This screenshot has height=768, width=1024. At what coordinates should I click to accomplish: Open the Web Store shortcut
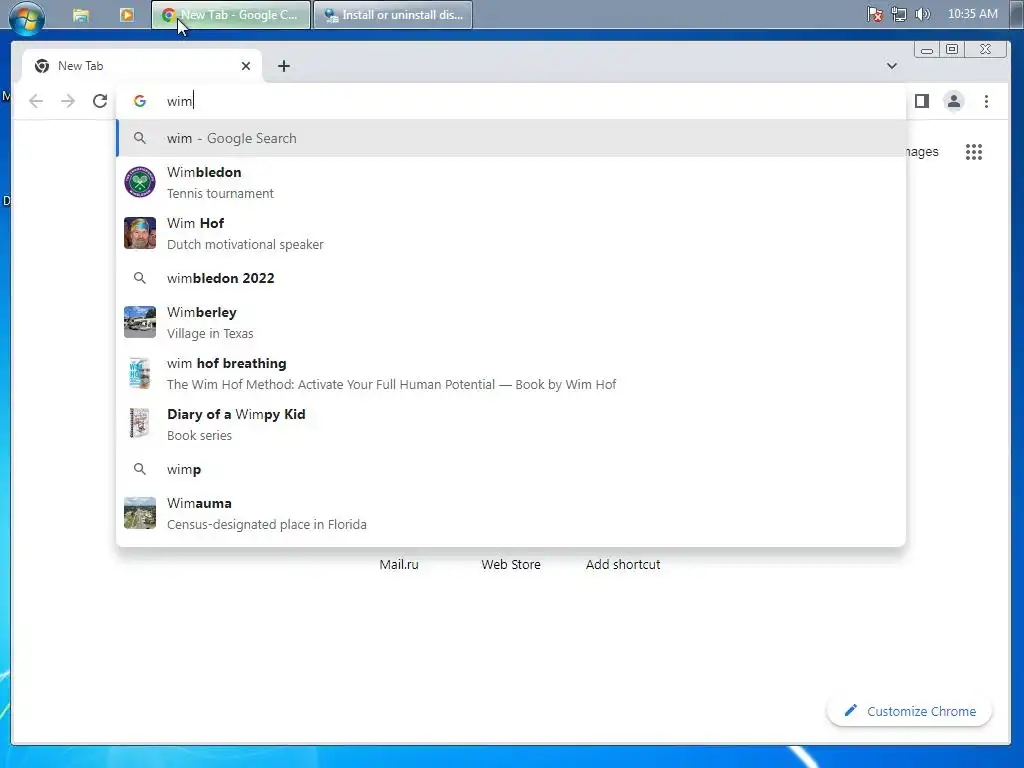(511, 564)
